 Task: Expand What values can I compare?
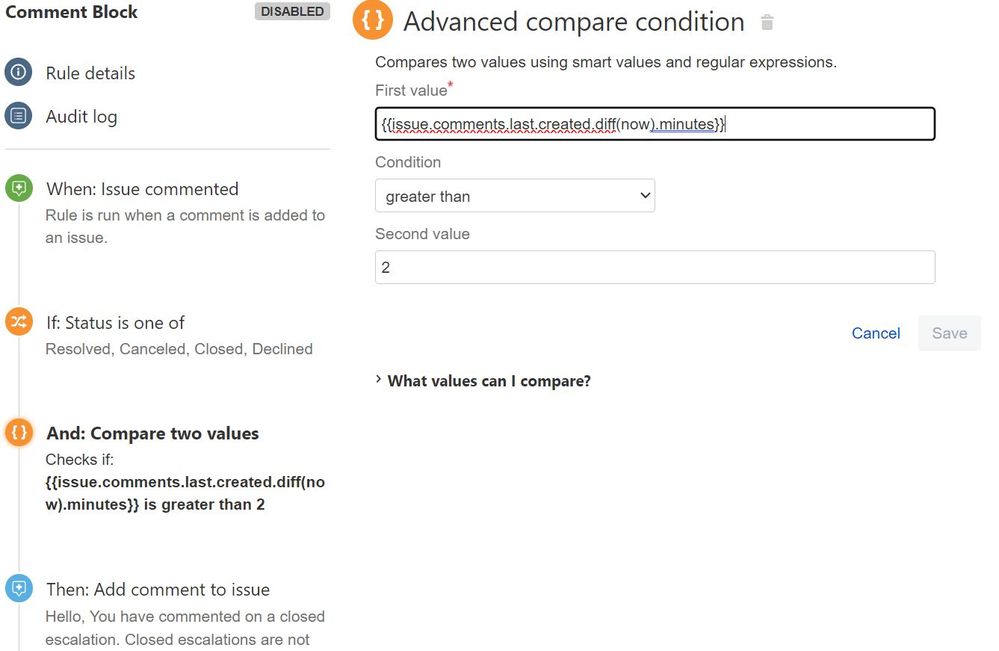click(488, 381)
